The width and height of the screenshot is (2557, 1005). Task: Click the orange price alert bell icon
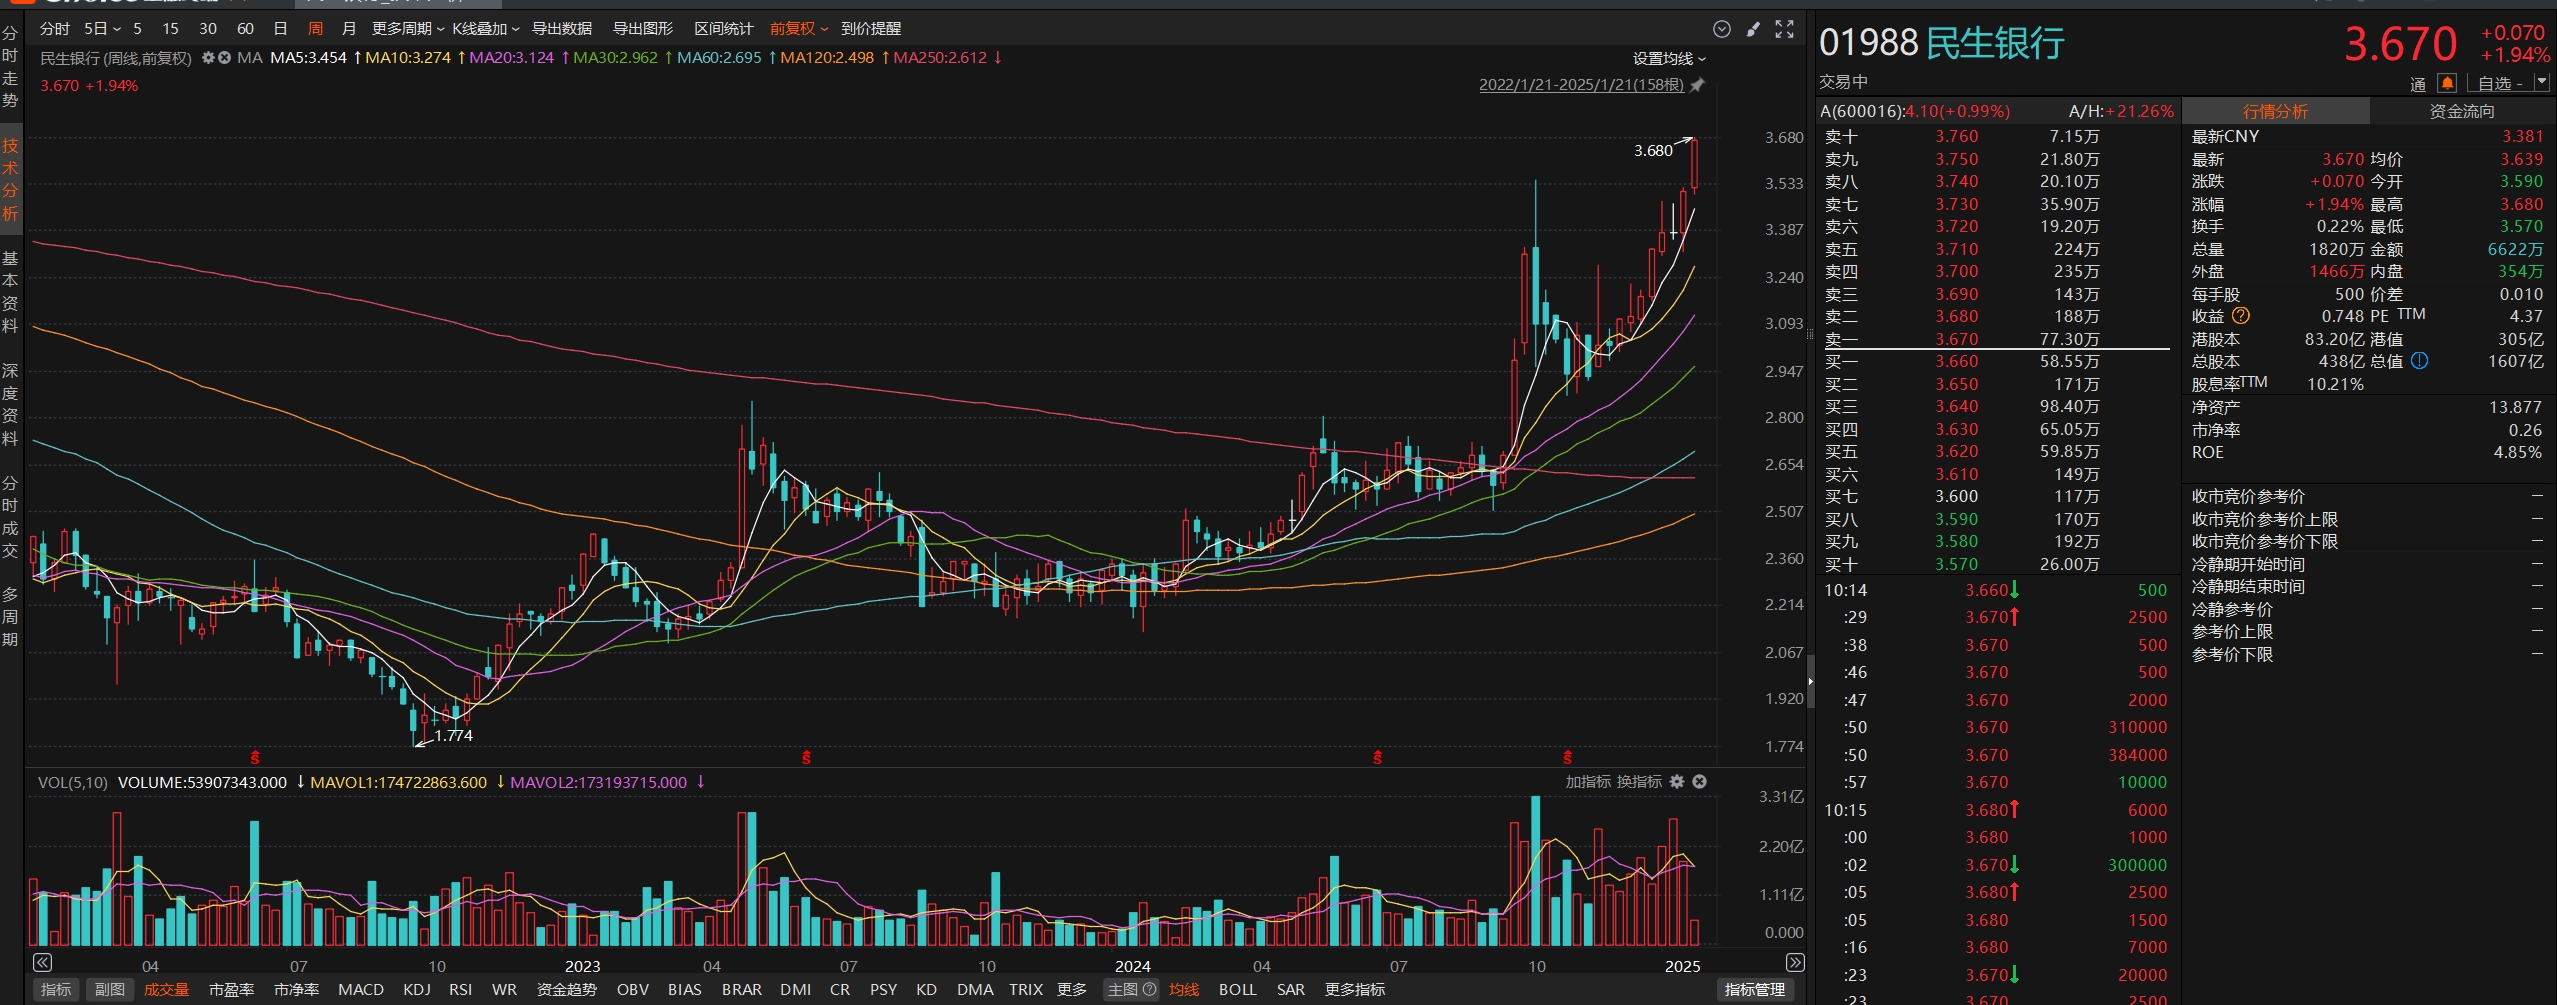[x=2447, y=83]
